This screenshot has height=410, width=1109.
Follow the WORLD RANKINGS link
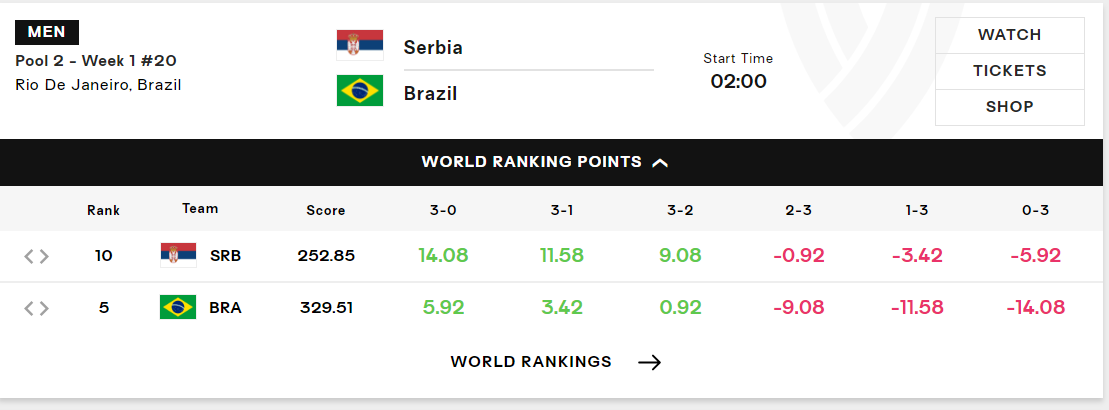point(531,362)
